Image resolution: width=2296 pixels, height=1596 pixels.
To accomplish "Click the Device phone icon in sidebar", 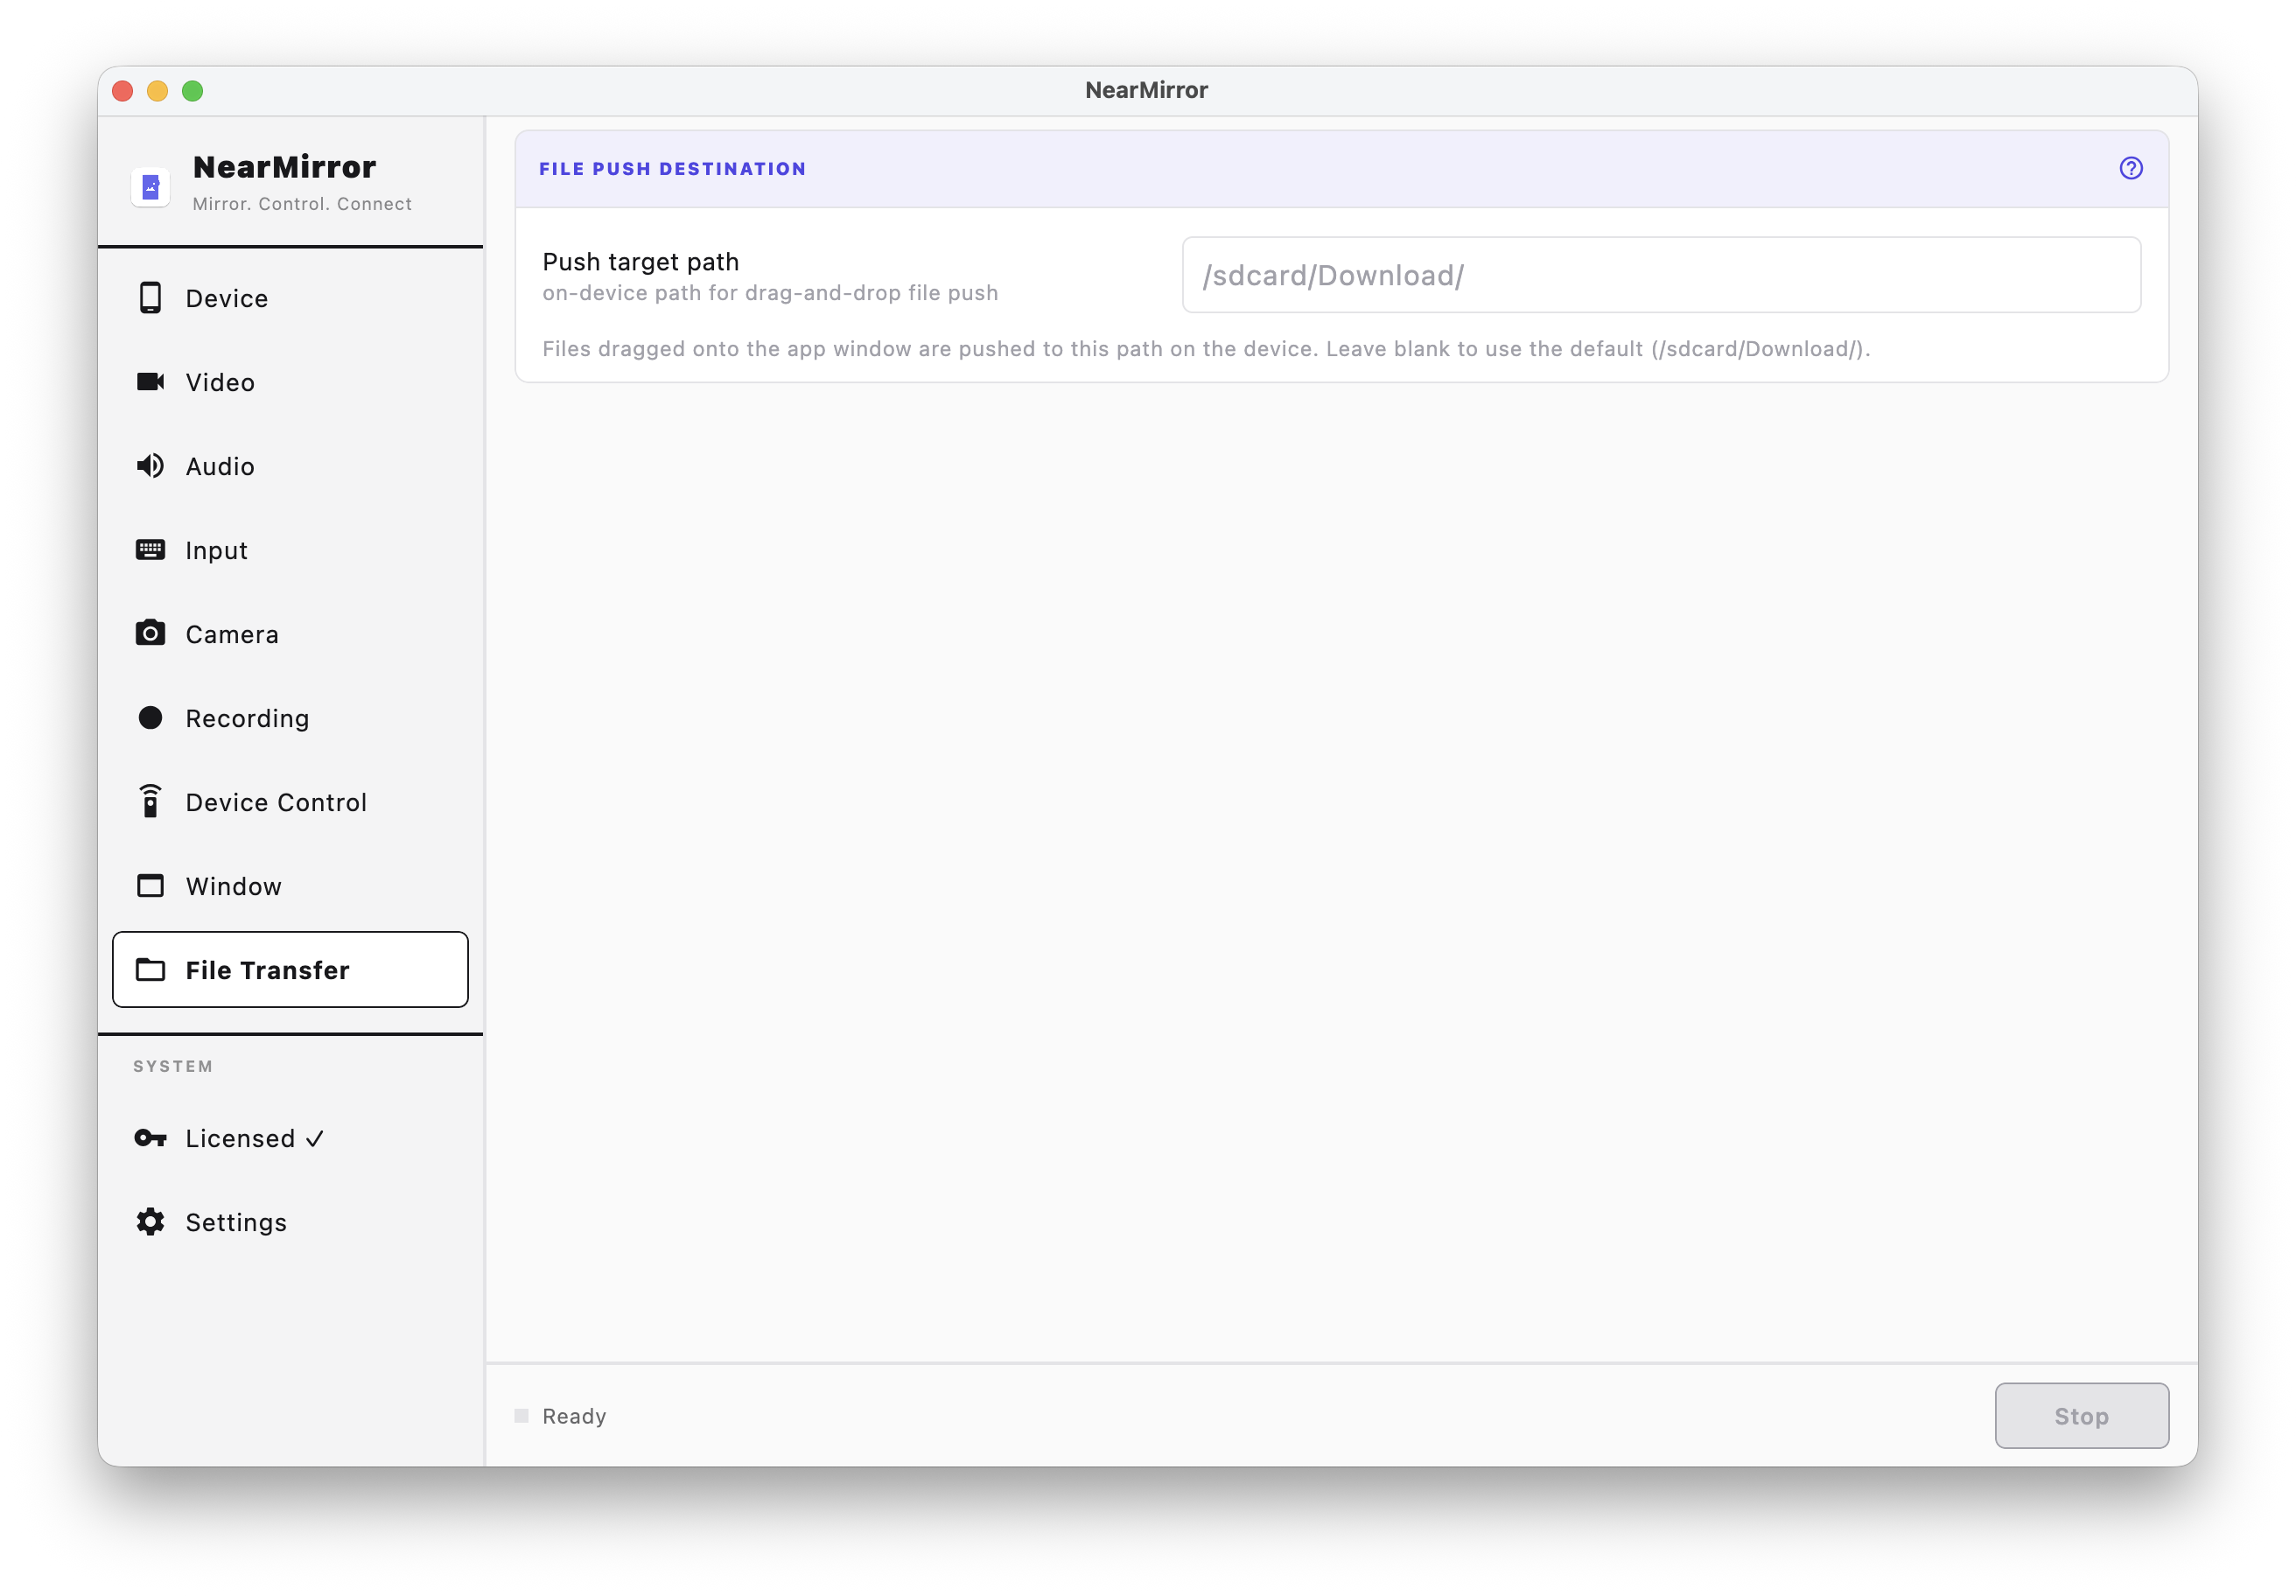I will [x=150, y=297].
